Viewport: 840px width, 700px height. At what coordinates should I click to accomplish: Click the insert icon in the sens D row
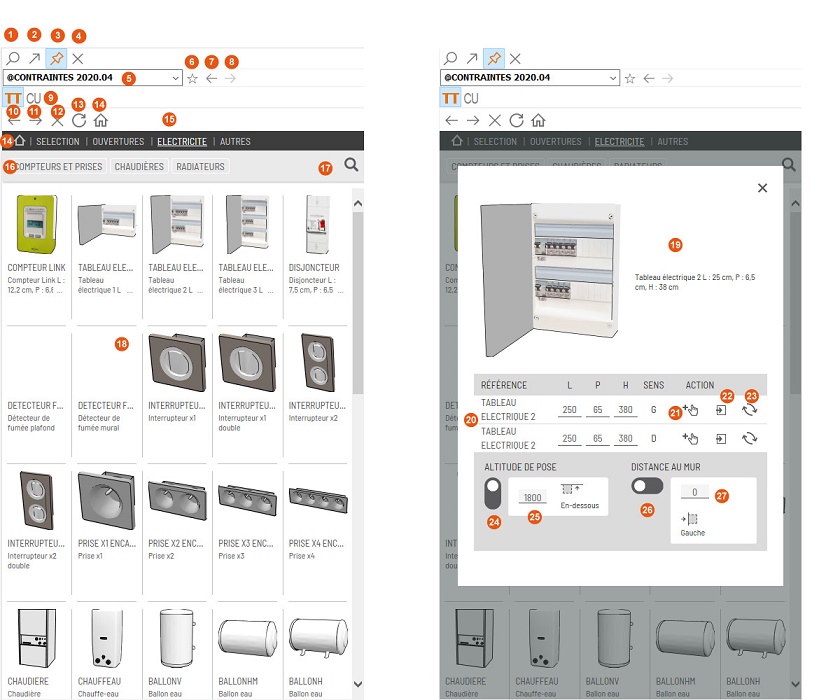(x=720, y=438)
